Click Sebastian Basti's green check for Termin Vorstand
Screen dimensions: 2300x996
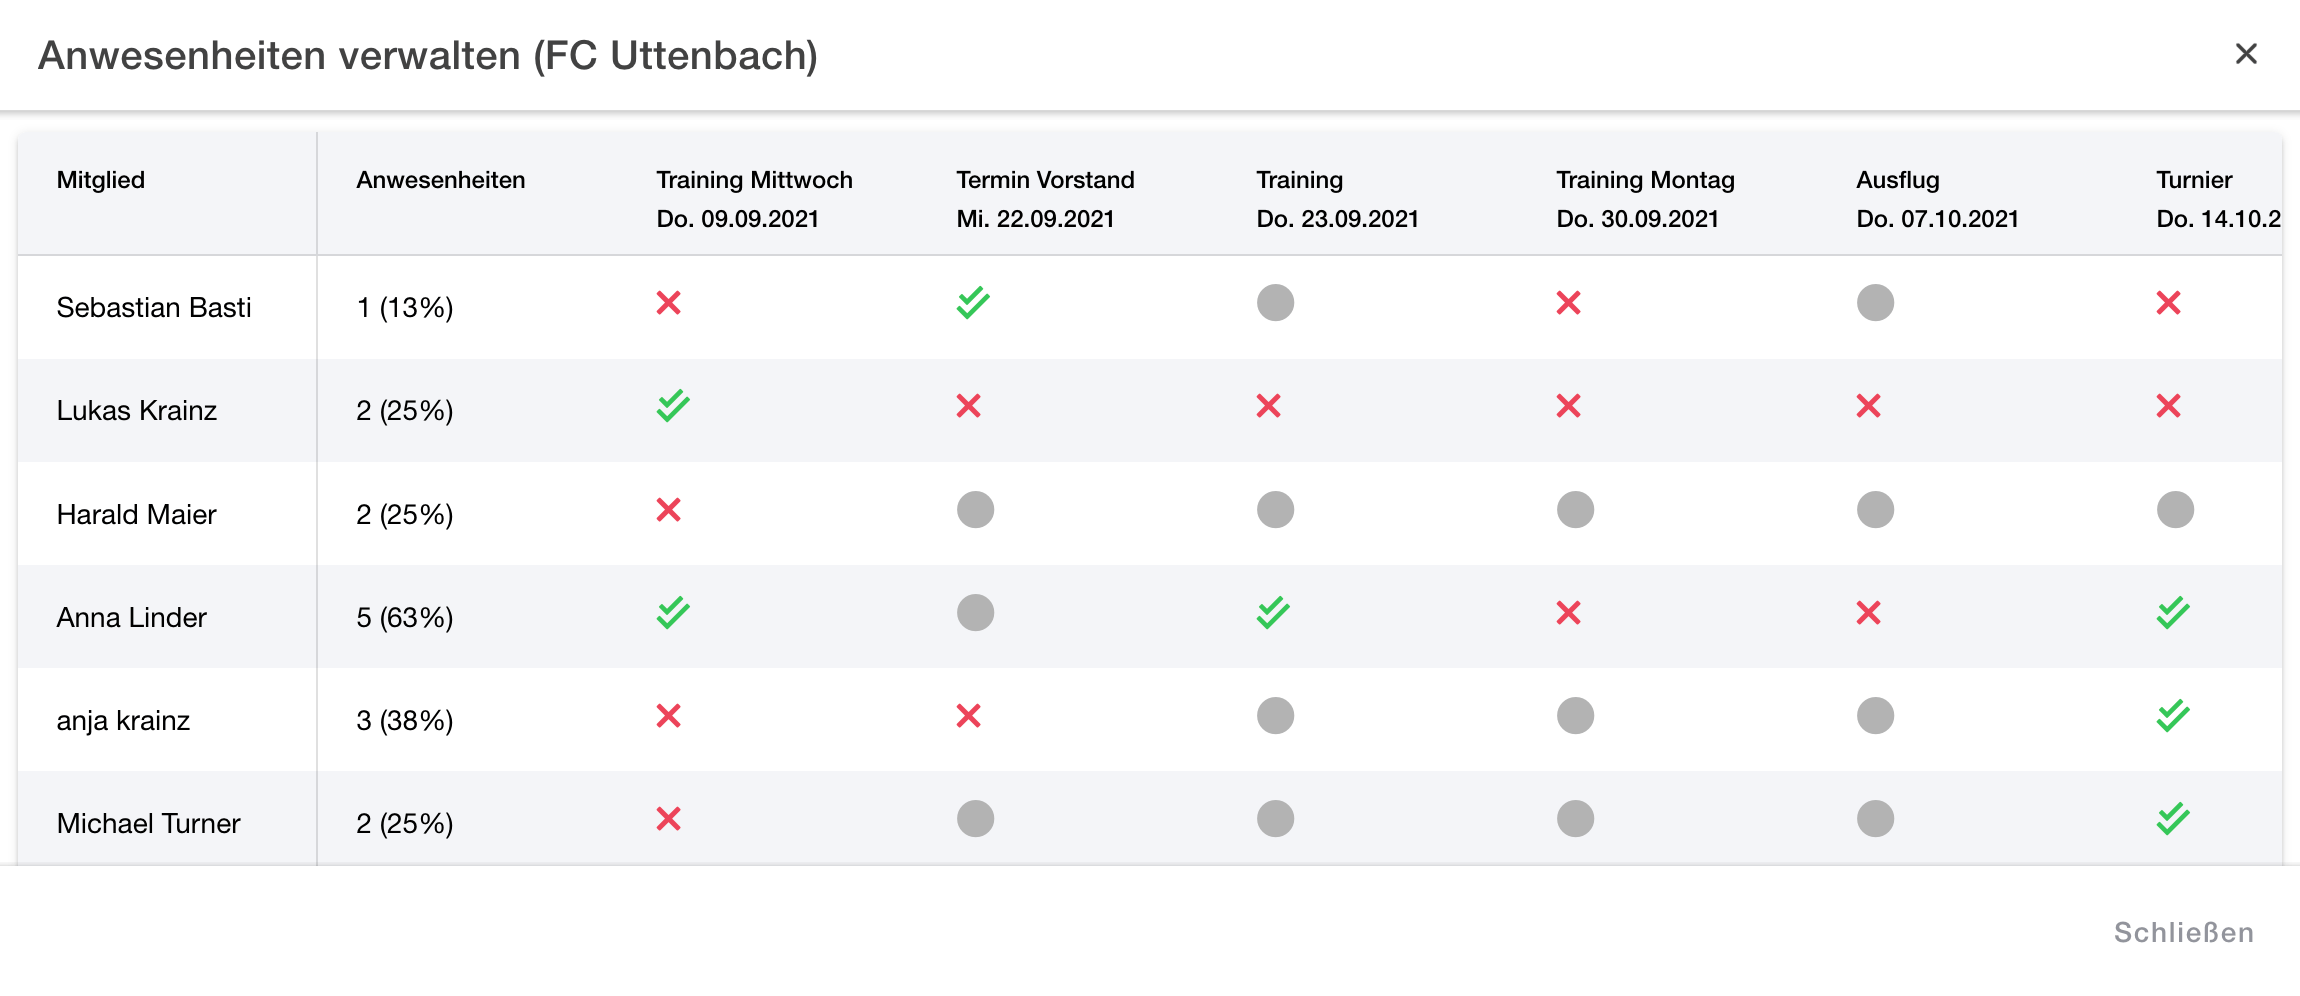[972, 303]
